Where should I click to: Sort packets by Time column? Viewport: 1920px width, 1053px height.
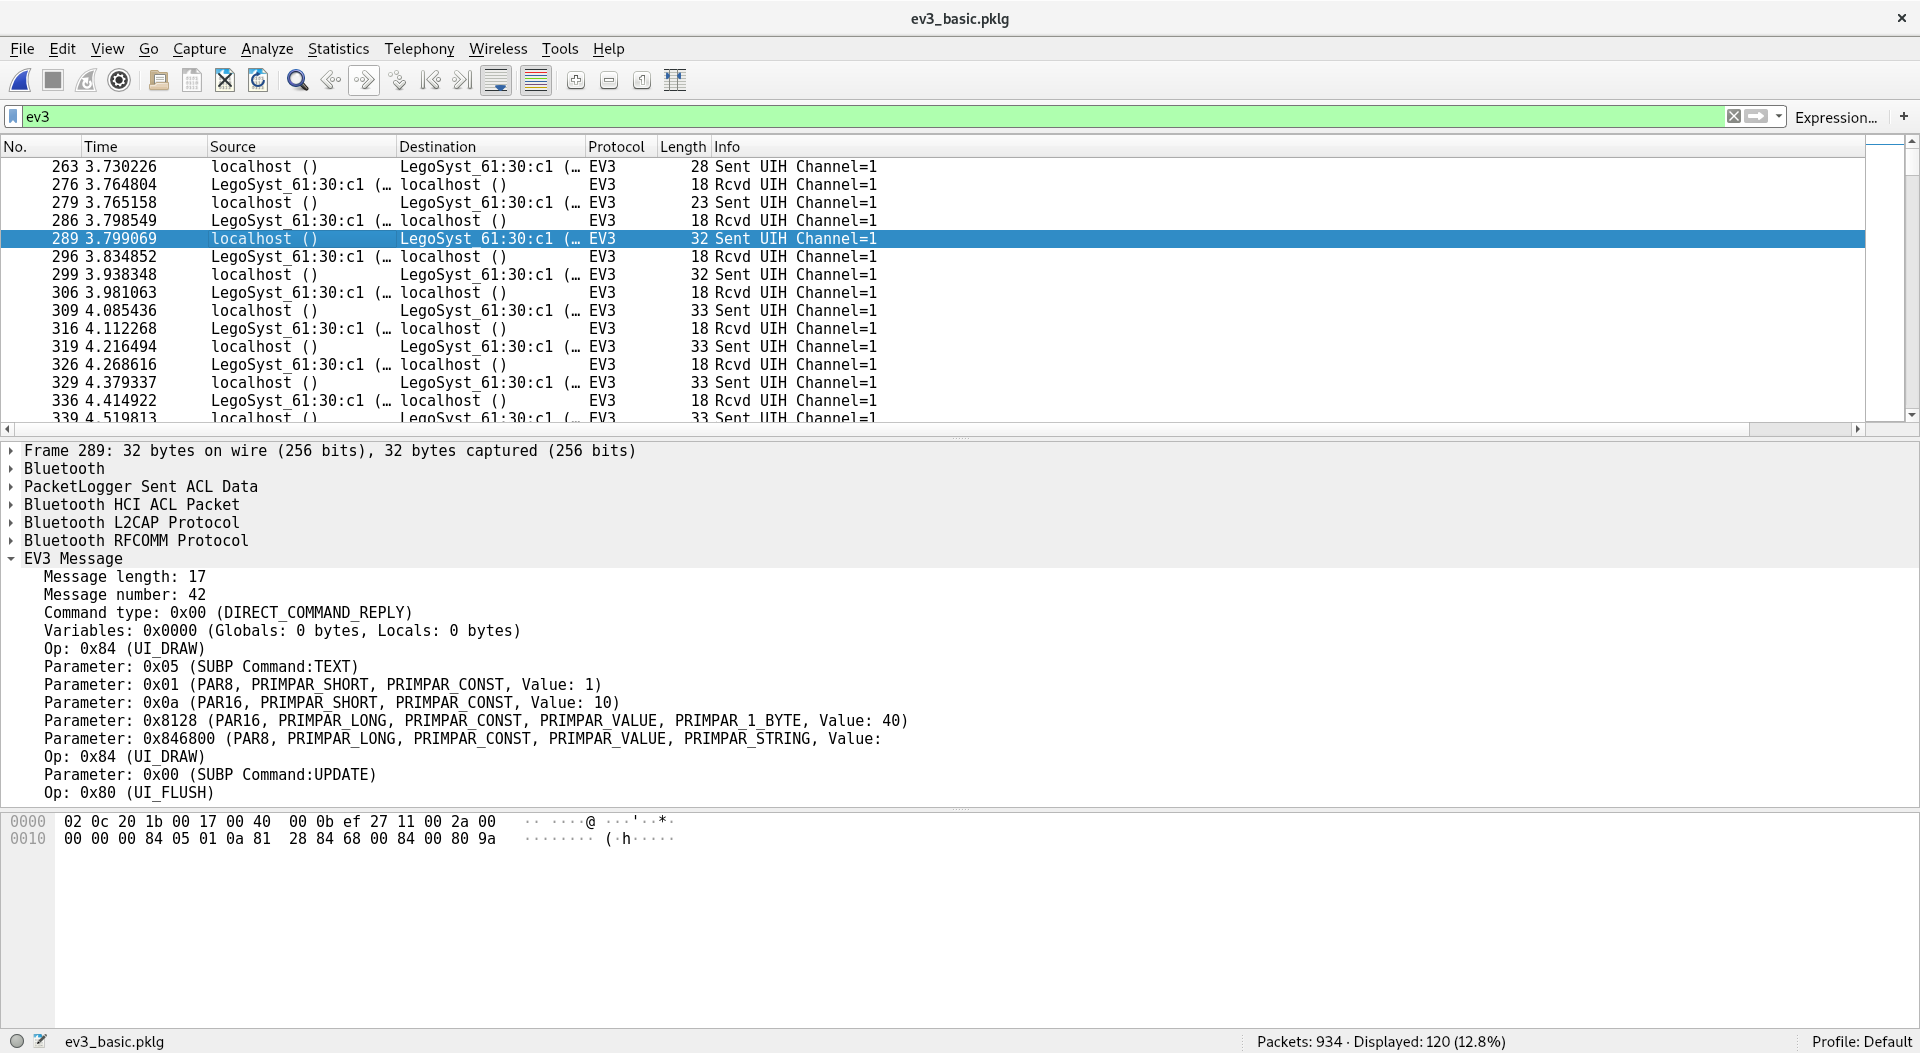click(x=143, y=147)
